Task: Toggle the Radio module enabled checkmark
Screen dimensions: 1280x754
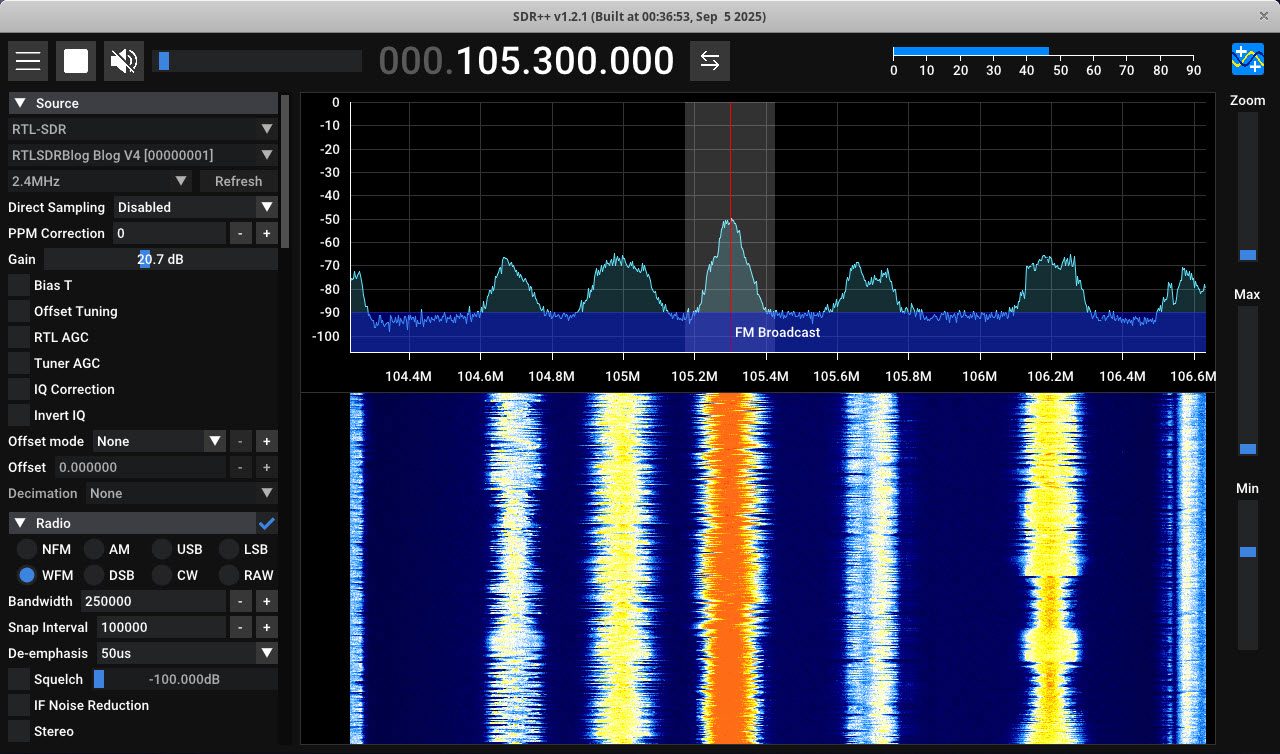Action: point(267,523)
